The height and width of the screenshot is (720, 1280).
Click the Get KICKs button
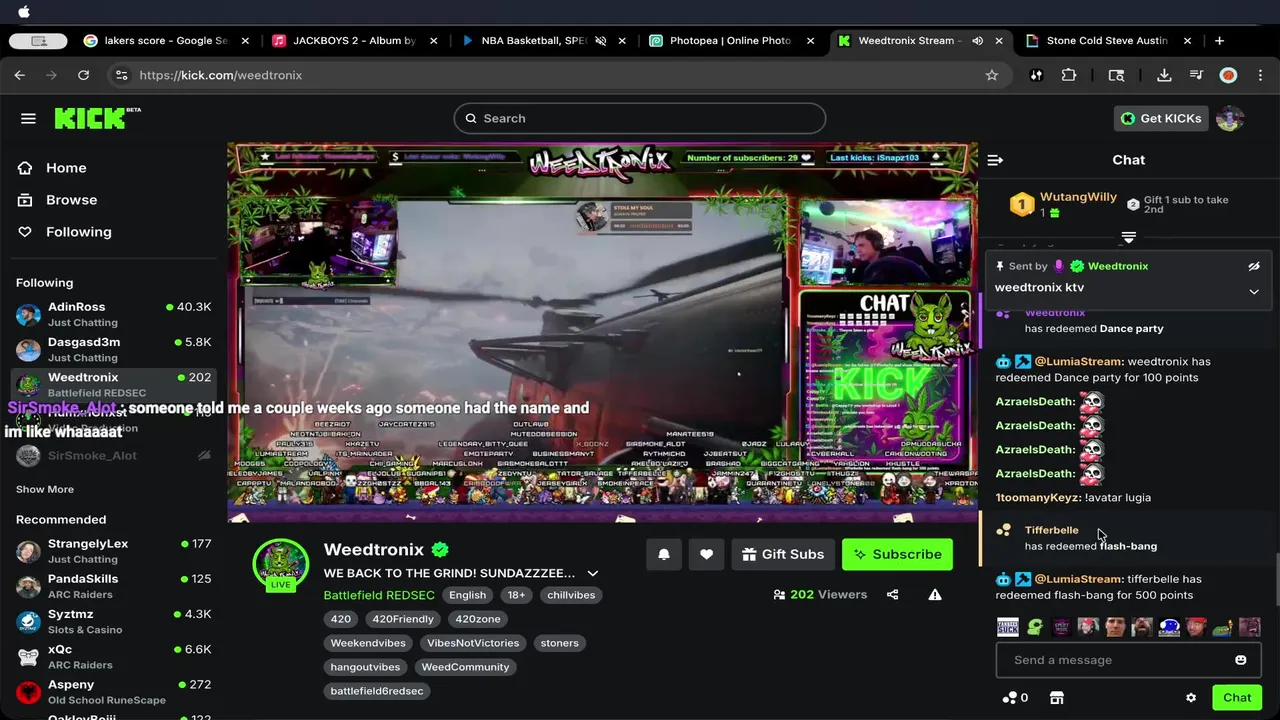click(x=1161, y=118)
